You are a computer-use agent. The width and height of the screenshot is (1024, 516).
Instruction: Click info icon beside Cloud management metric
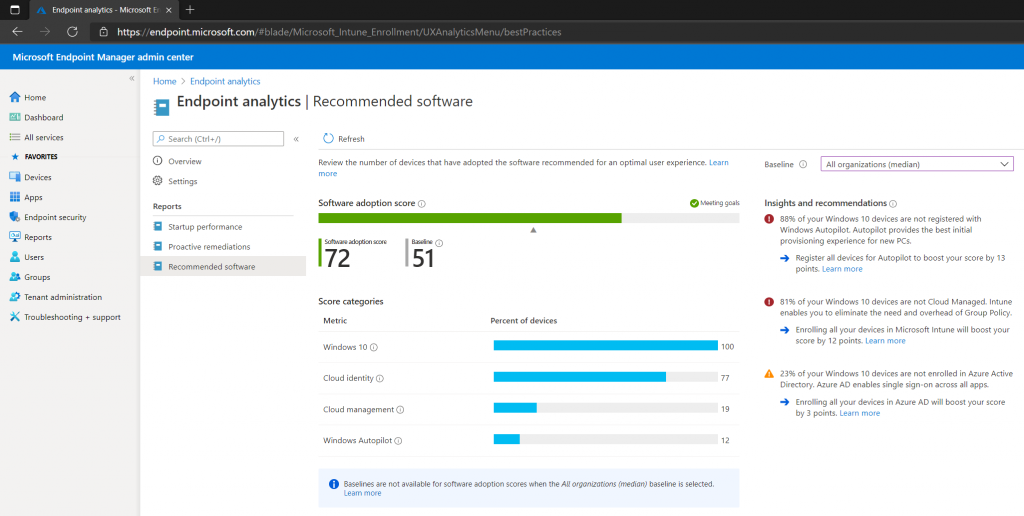(x=400, y=410)
